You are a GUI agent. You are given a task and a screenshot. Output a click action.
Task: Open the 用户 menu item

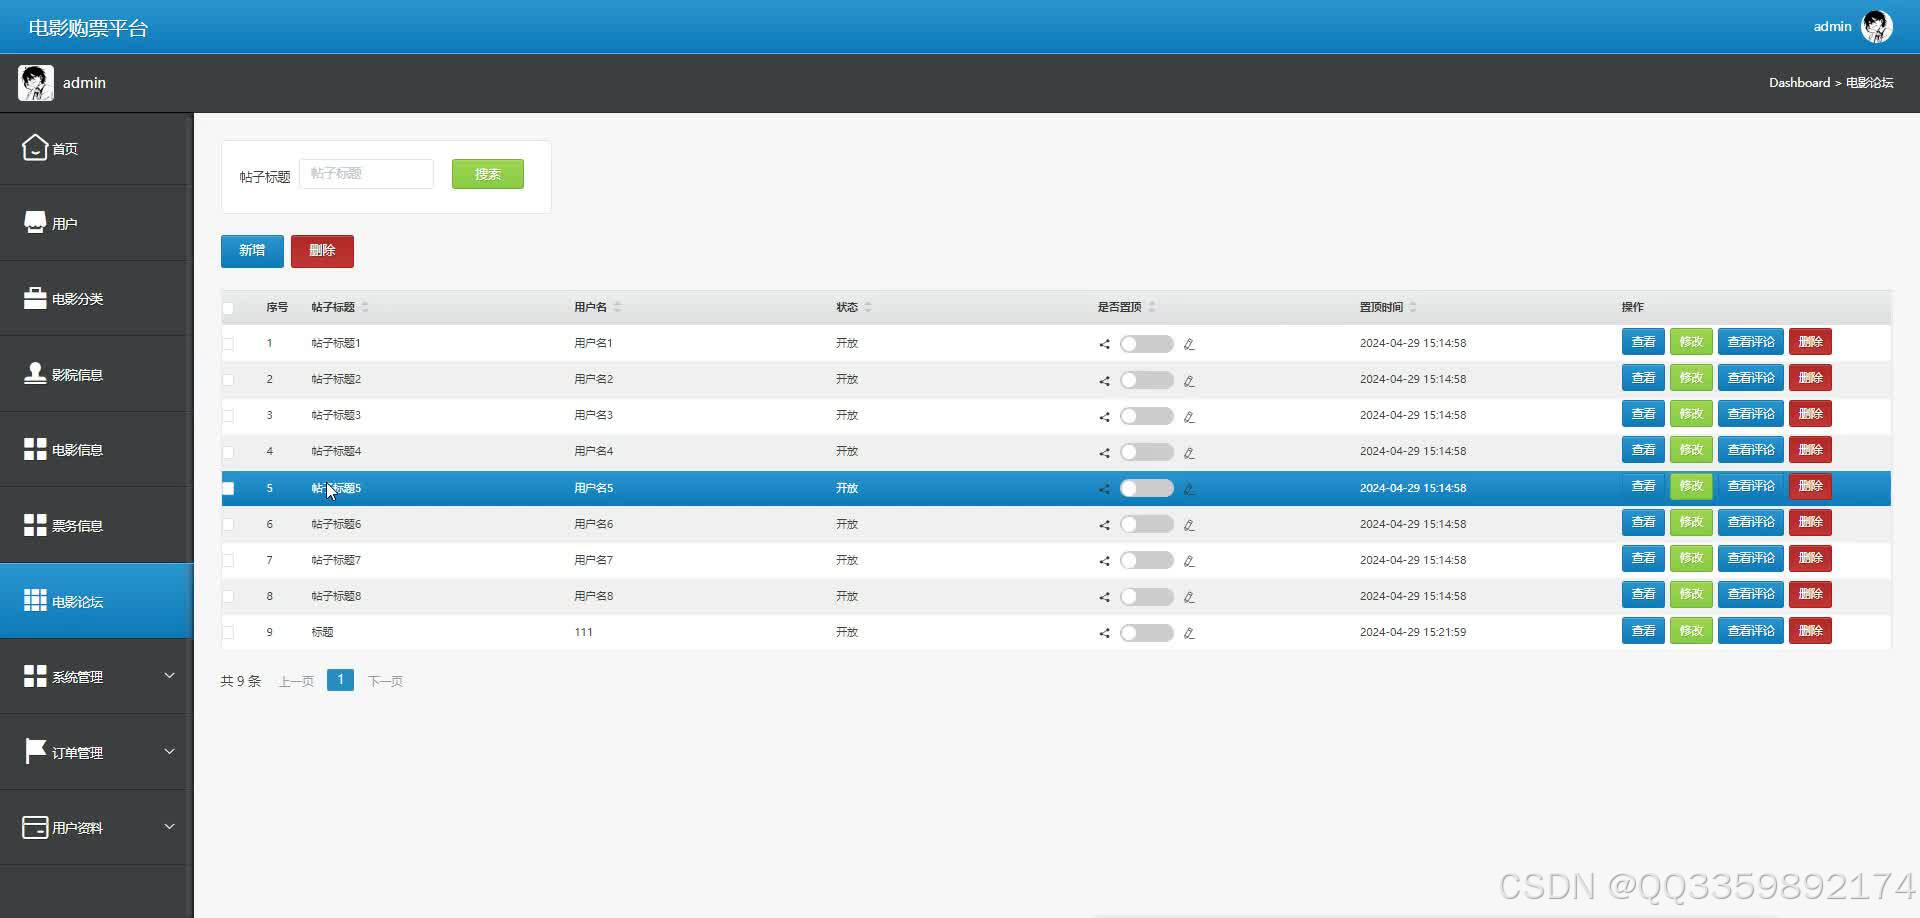click(x=96, y=223)
